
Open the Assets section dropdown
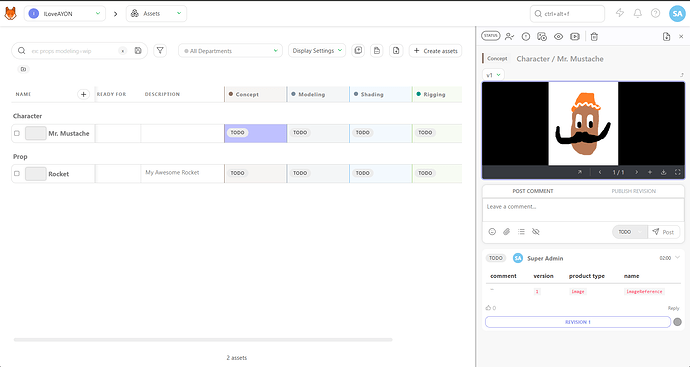[x=156, y=14]
